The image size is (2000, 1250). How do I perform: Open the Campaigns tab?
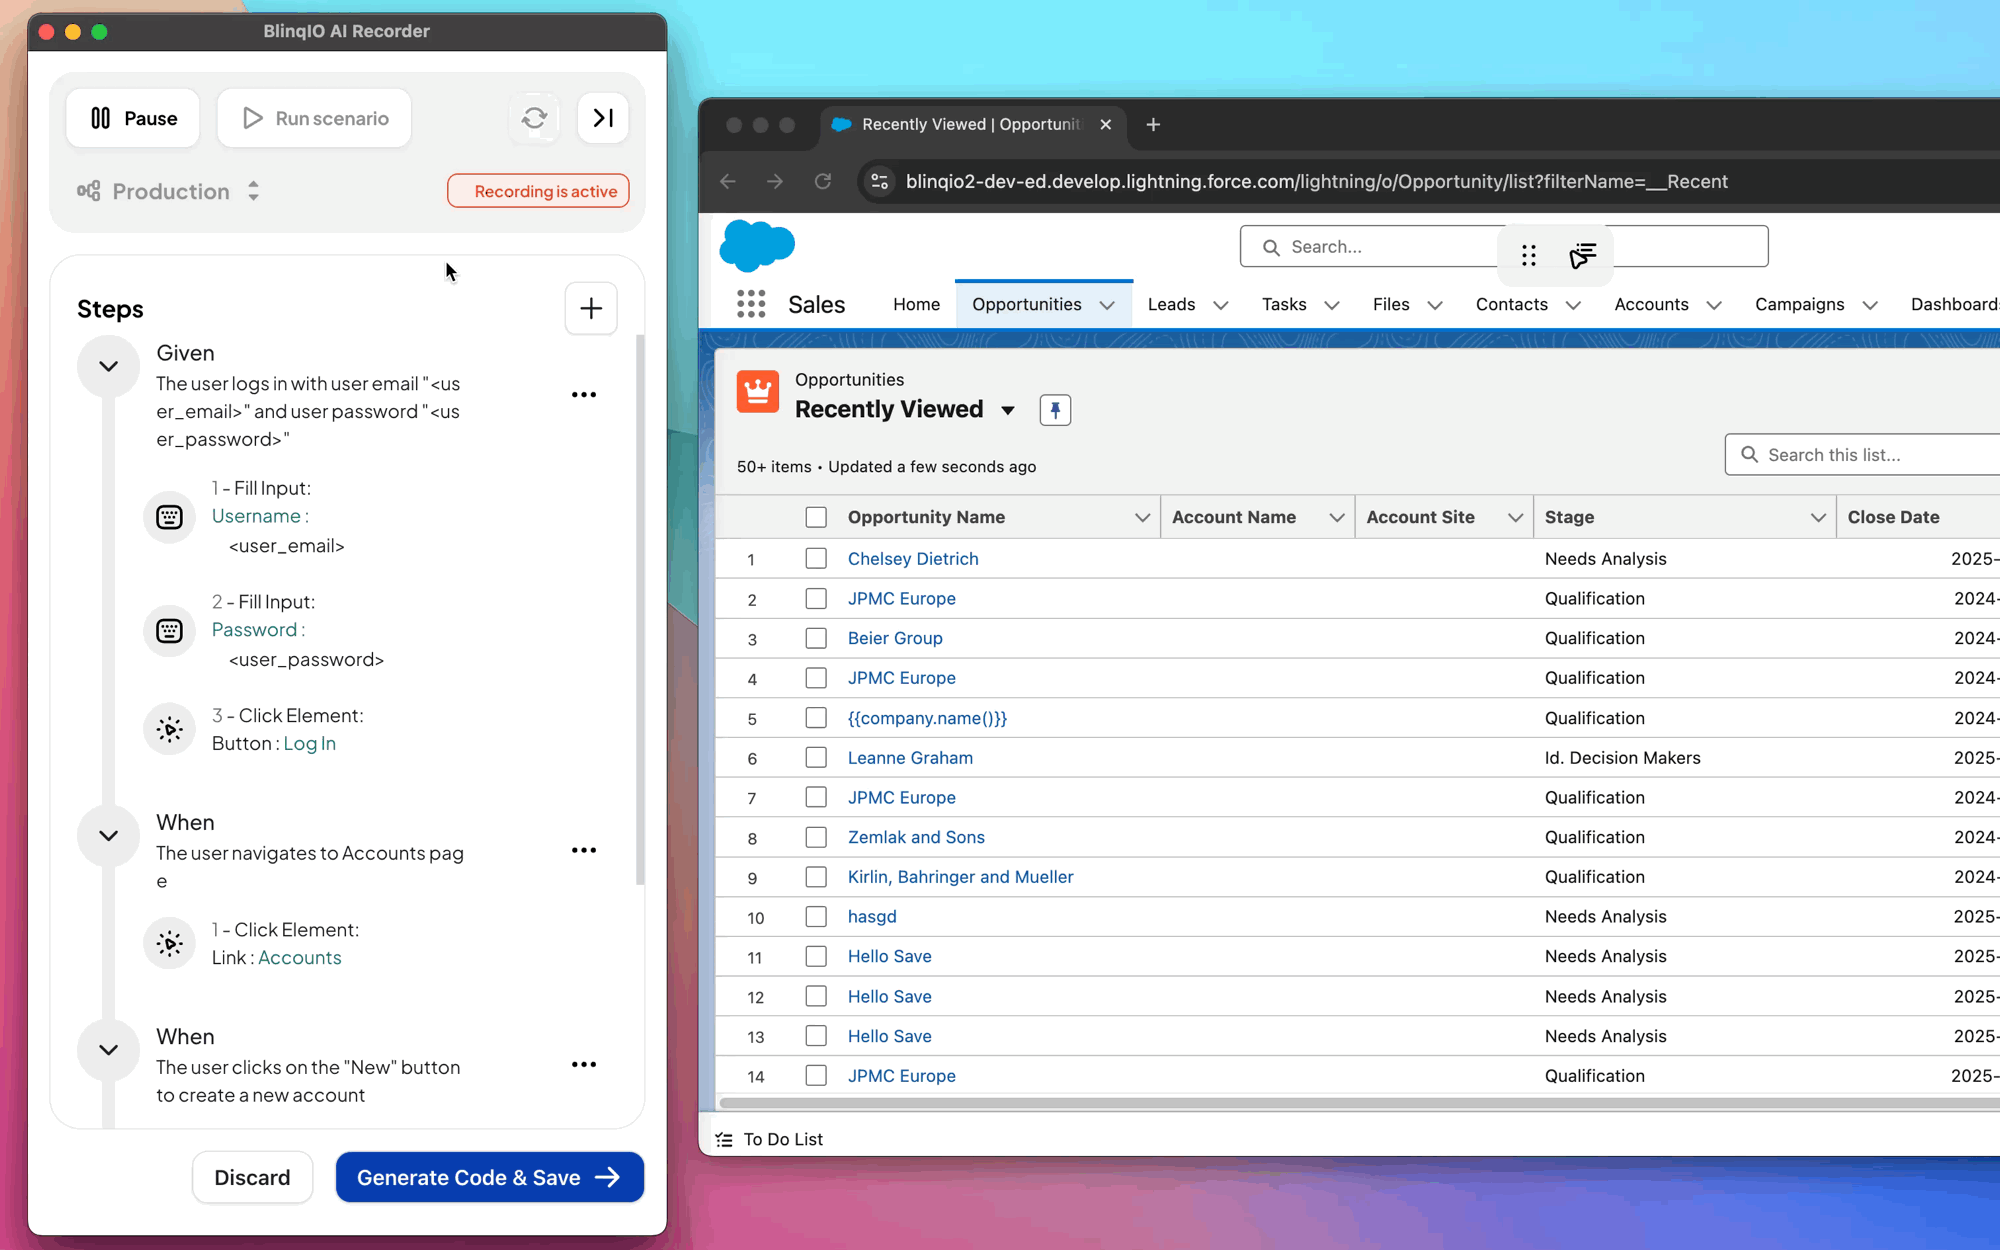pyautogui.click(x=1799, y=304)
